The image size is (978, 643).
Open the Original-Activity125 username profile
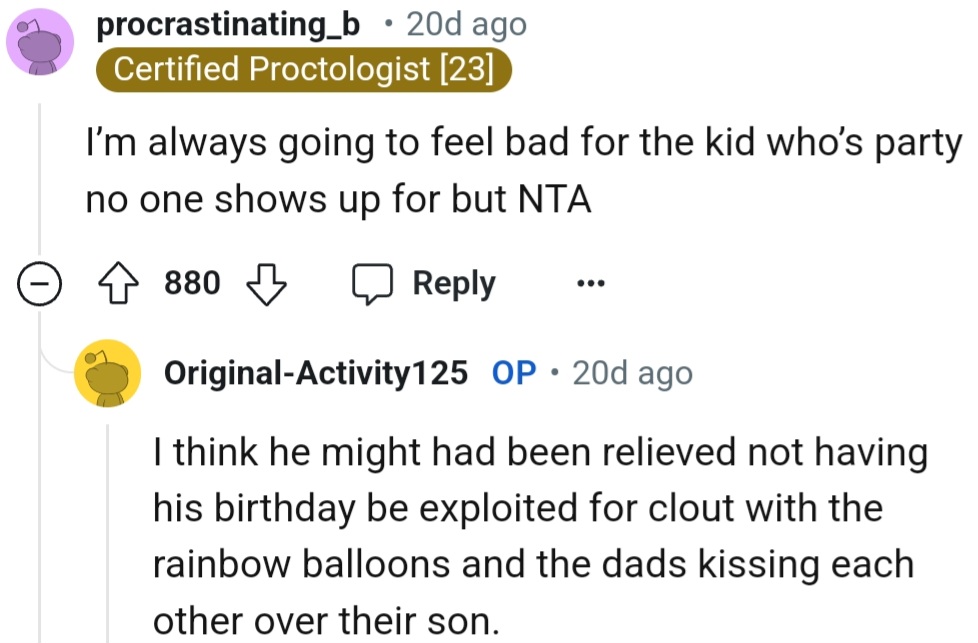click(x=315, y=374)
